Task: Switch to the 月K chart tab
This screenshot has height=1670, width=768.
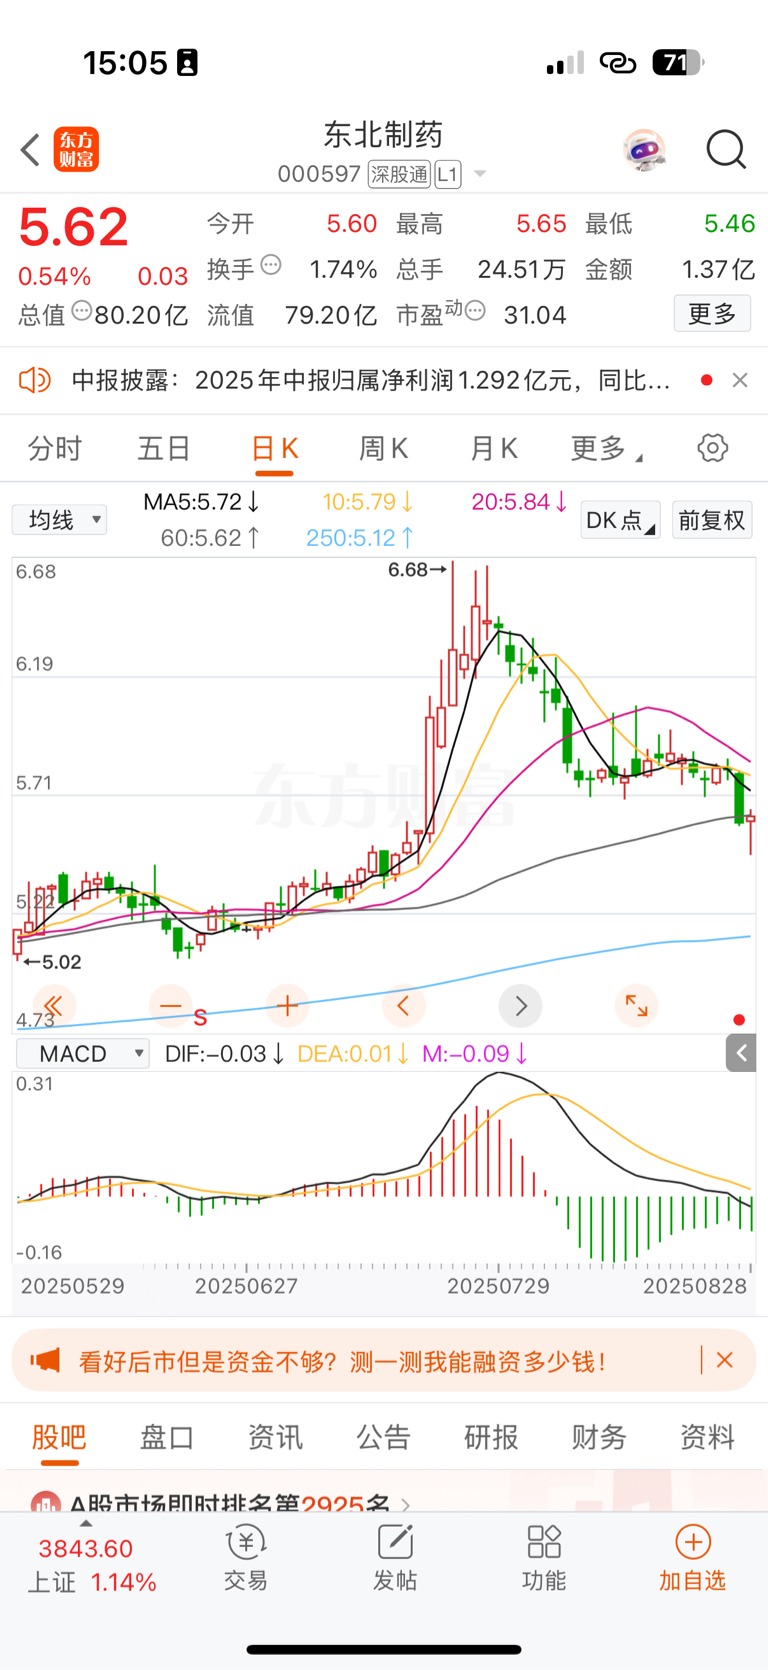Action: pos(494,448)
